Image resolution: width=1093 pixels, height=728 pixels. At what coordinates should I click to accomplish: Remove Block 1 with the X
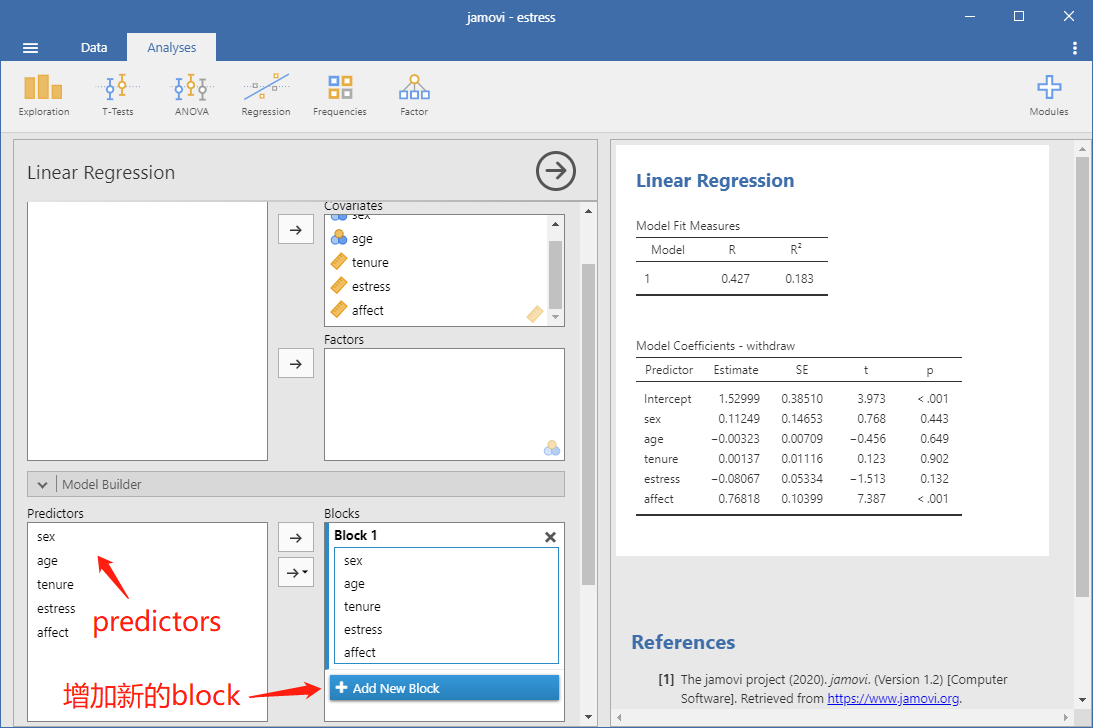(x=550, y=537)
